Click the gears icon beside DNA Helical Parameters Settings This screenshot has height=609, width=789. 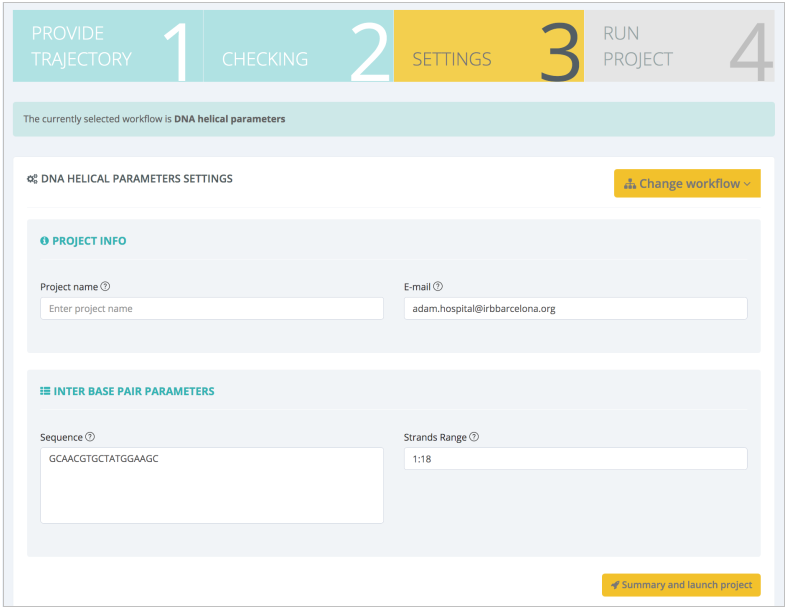[x=32, y=180]
